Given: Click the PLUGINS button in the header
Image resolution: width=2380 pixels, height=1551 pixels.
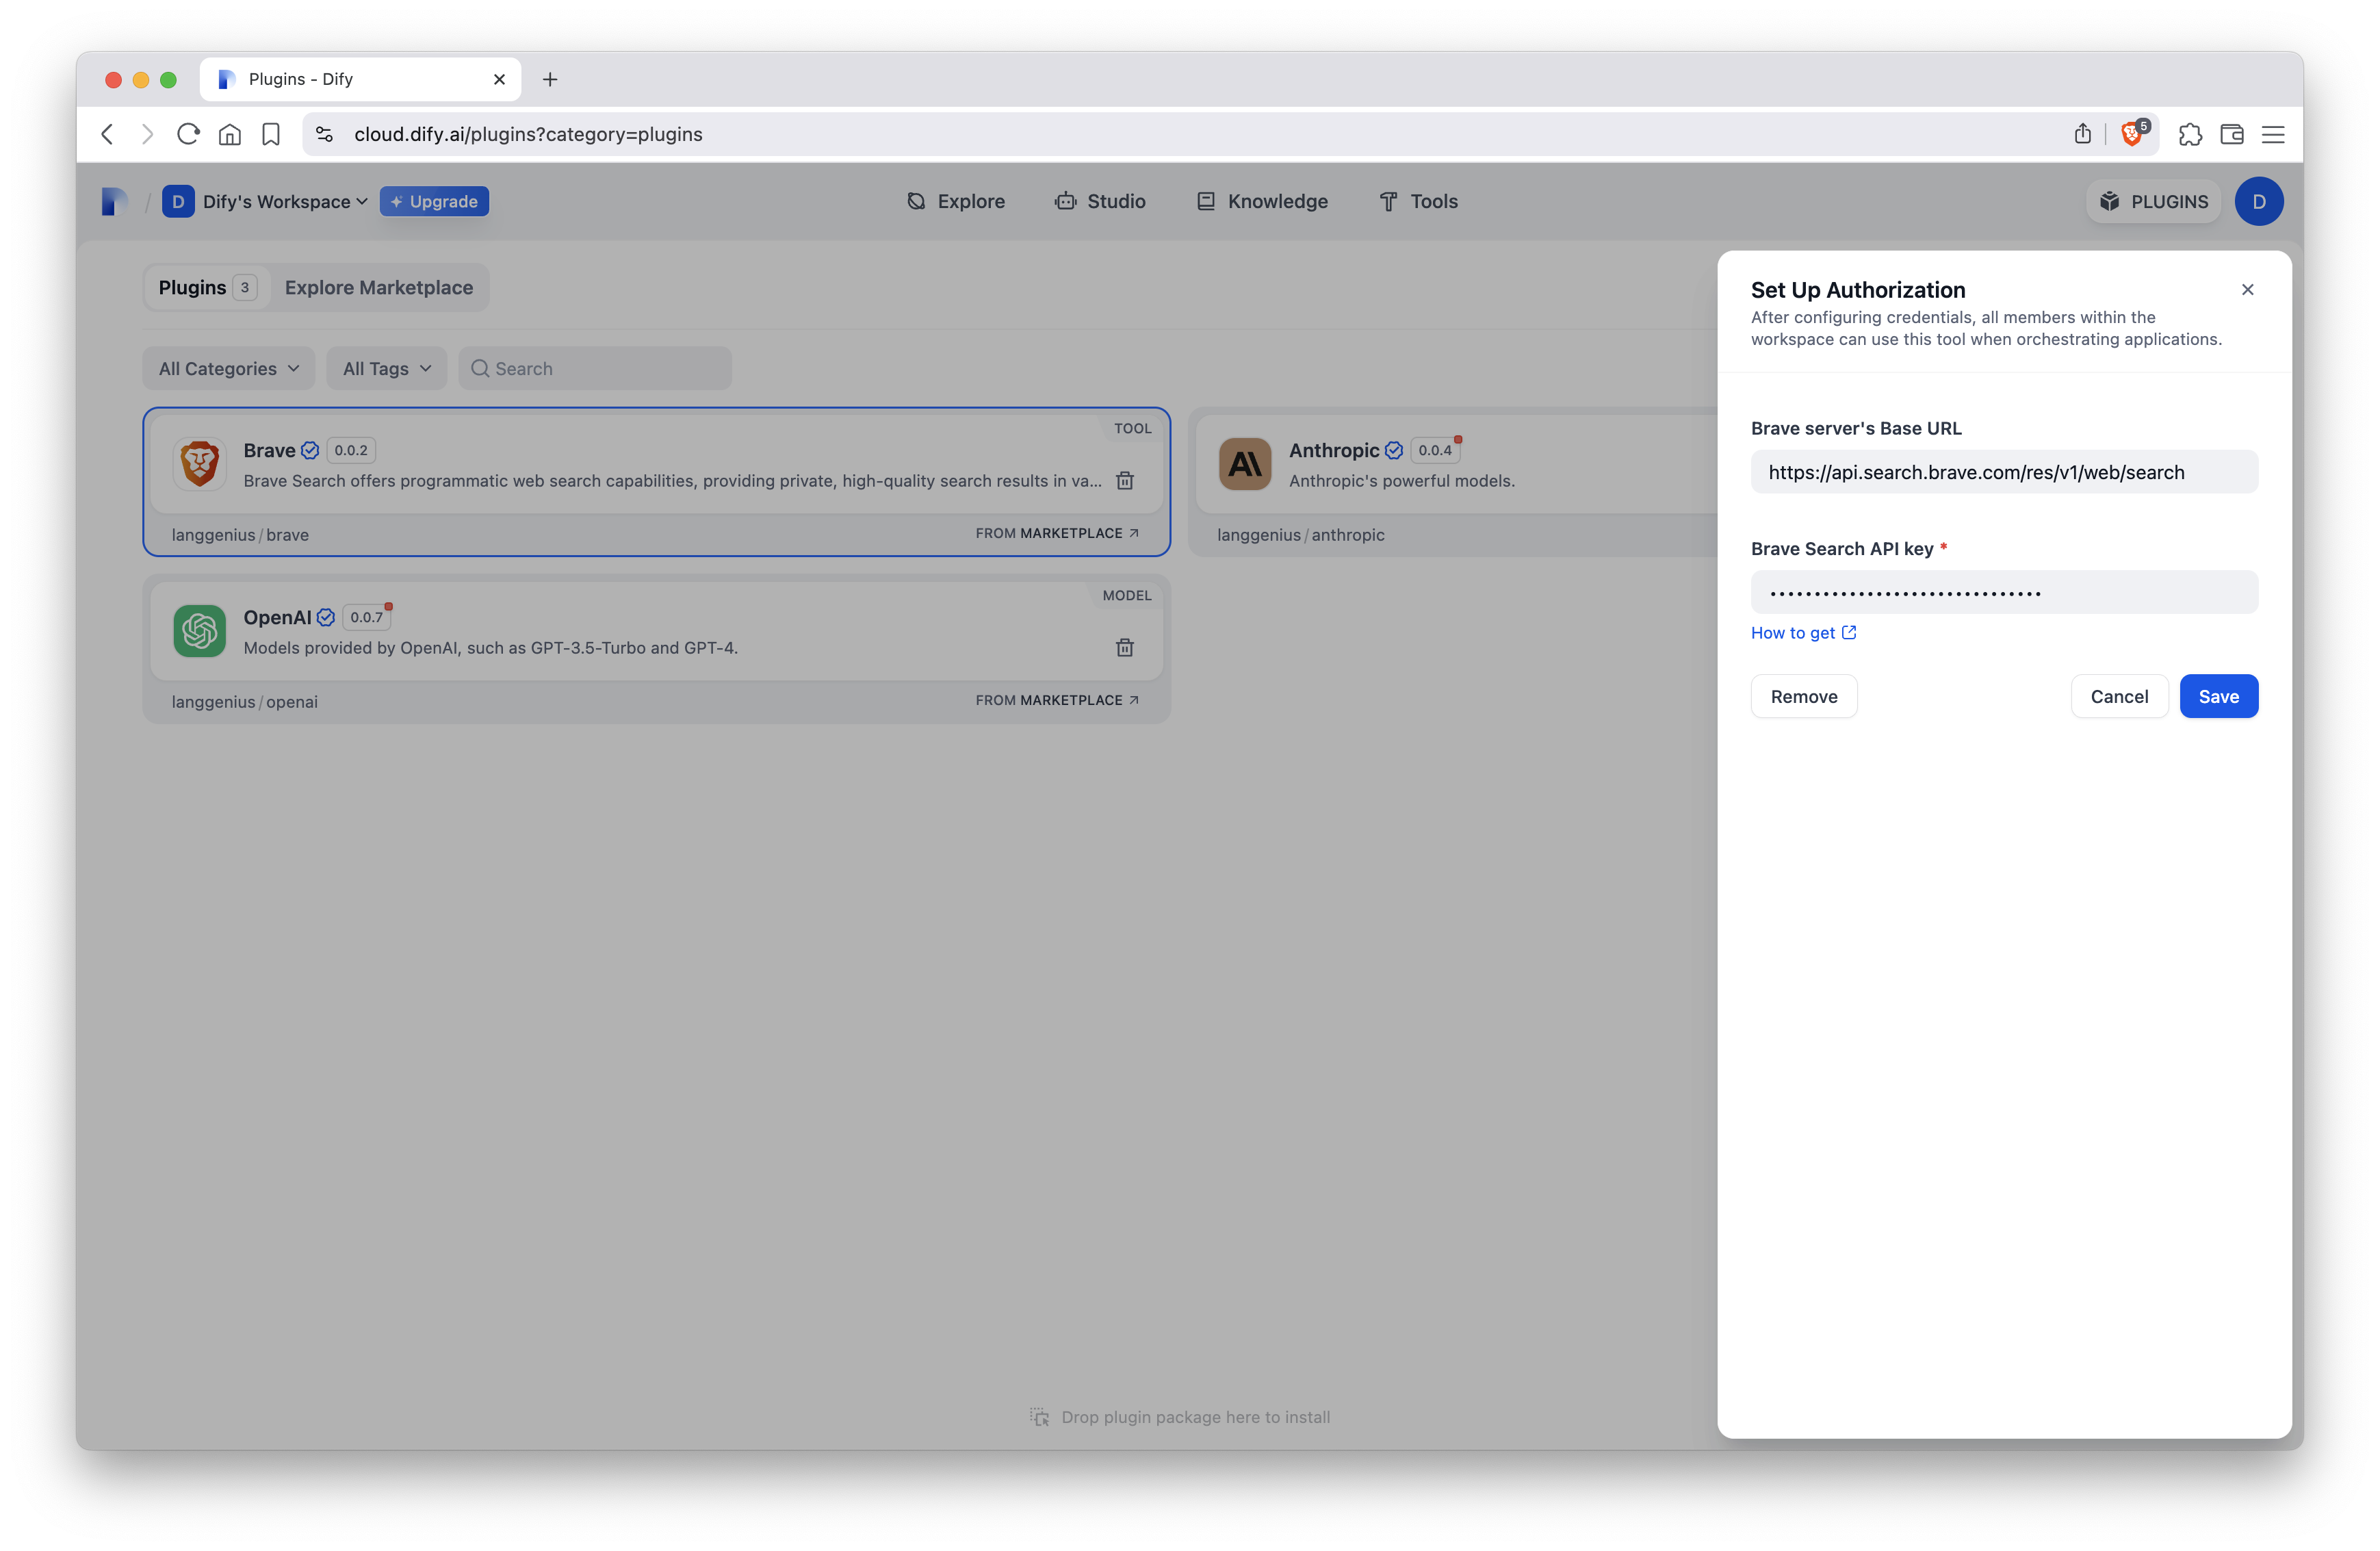Looking at the screenshot, I should (2153, 201).
